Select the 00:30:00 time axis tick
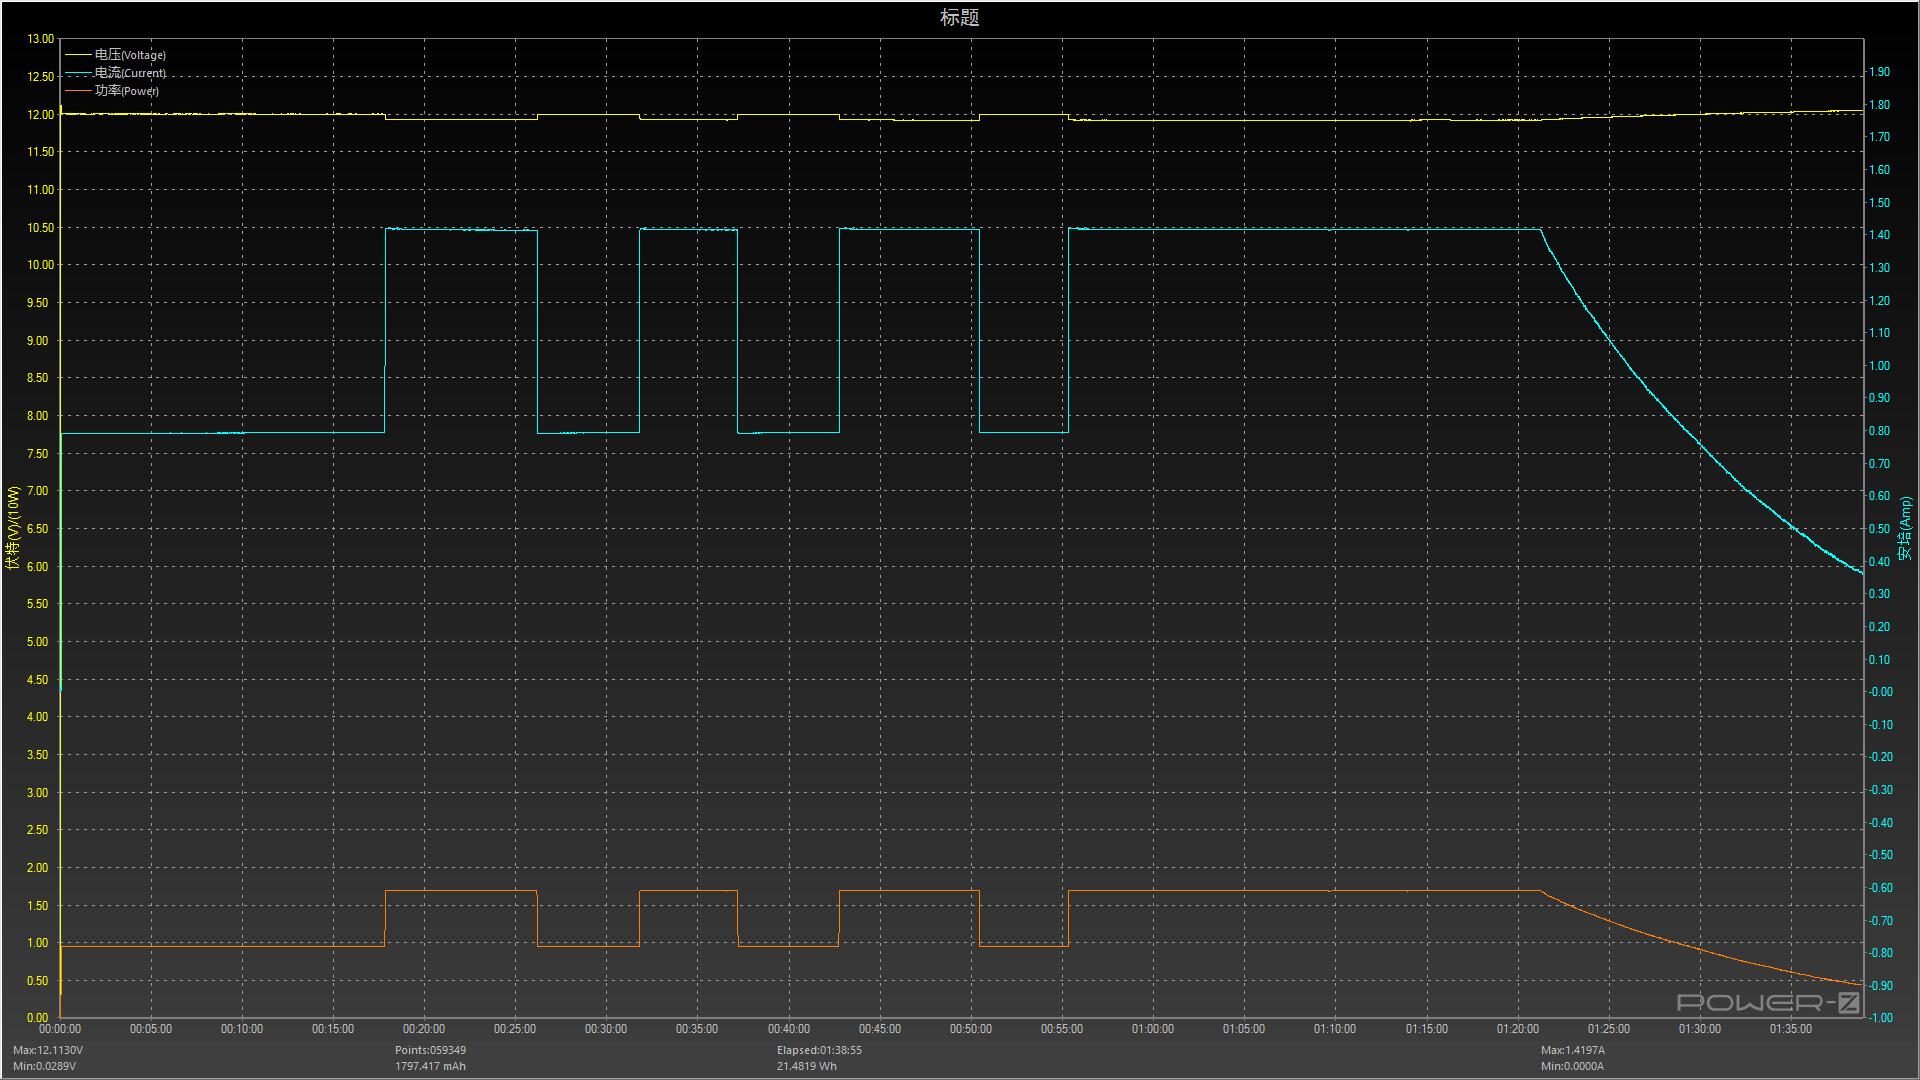Screen dimensions: 1920x1080 606,1029
